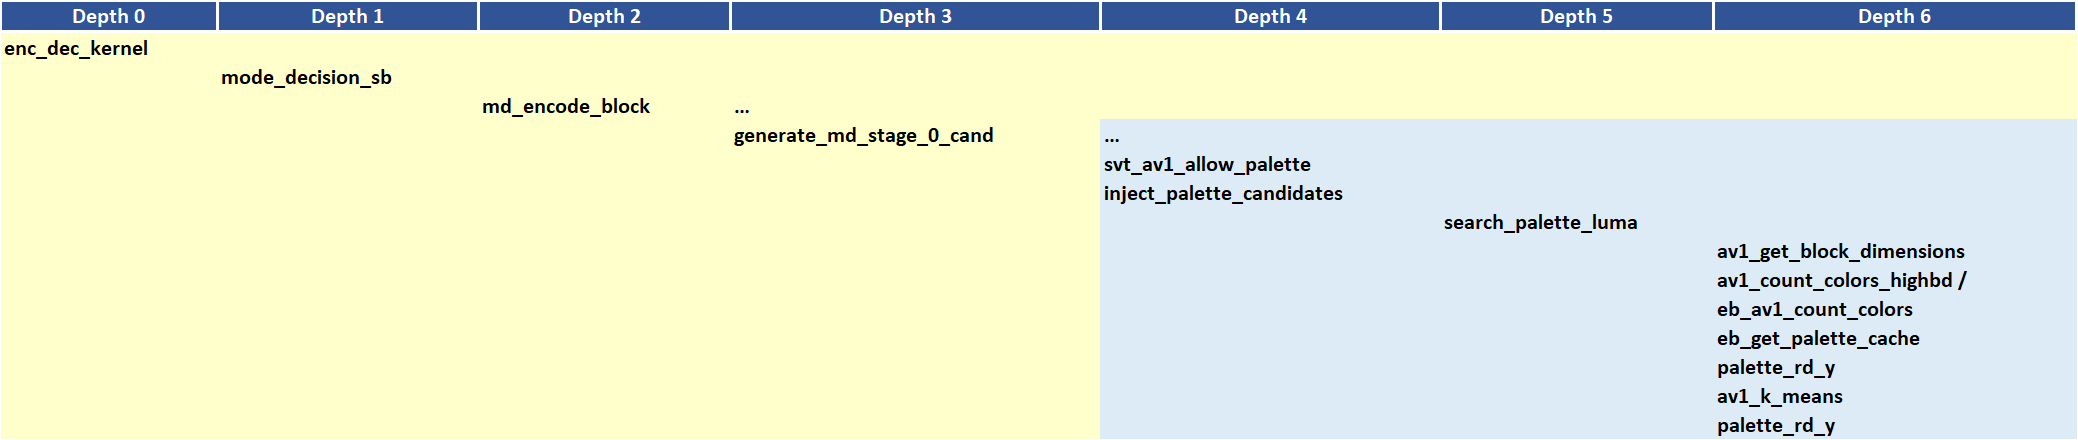Select the svt_av1_allow_palette cell
The height and width of the screenshot is (440, 2078).
click(x=1207, y=165)
